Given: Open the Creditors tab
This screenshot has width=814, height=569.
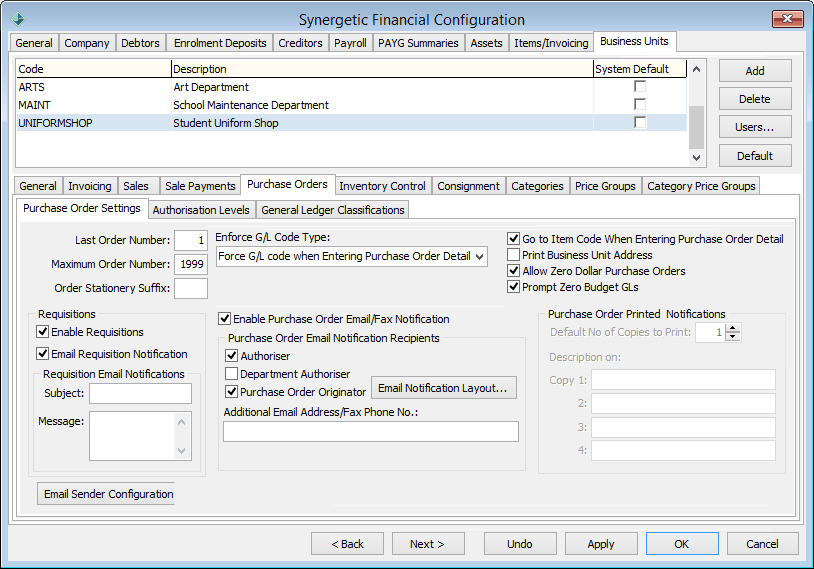Looking at the screenshot, I should tap(300, 43).
